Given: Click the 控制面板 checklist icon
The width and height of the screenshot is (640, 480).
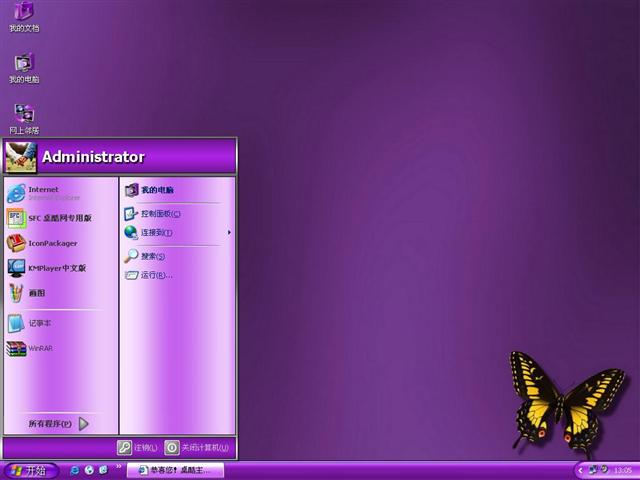Looking at the screenshot, I should (131, 213).
